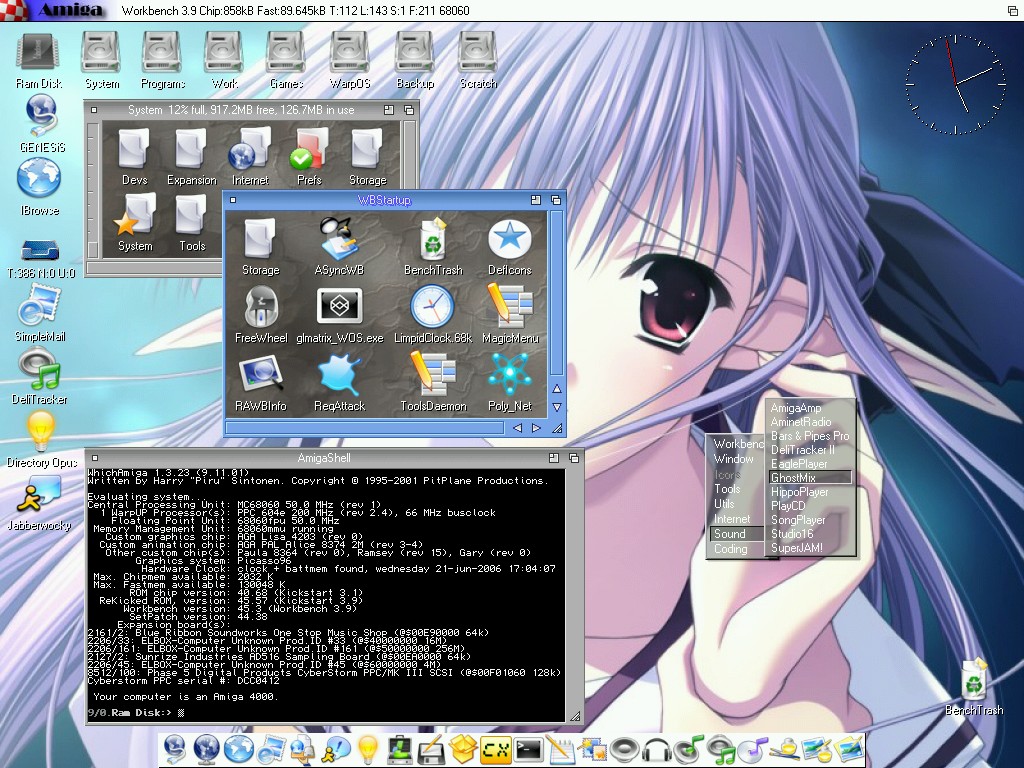Launch GENESiS from the desktop
This screenshot has width=1024, height=768.
[x=42, y=123]
